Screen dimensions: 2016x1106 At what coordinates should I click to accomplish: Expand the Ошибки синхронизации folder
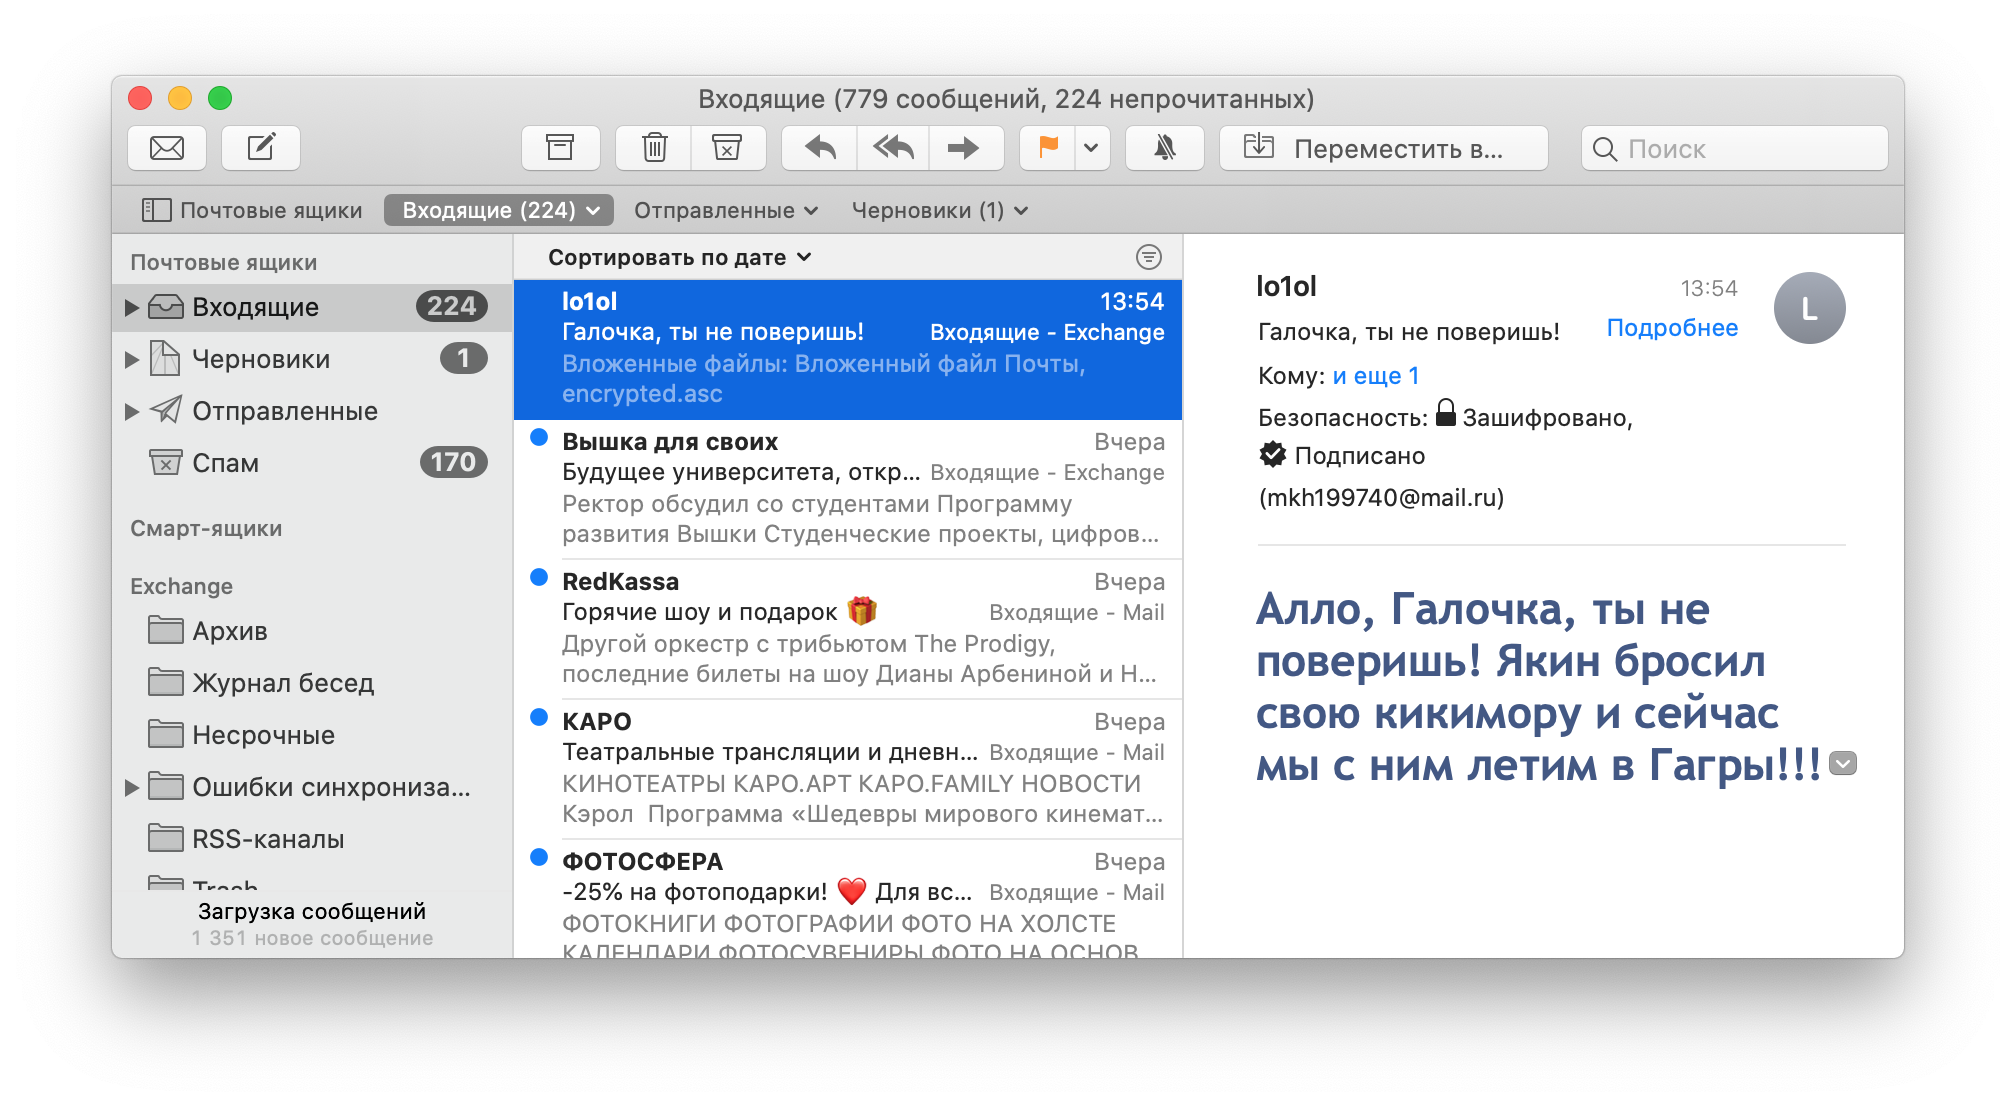(131, 787)
